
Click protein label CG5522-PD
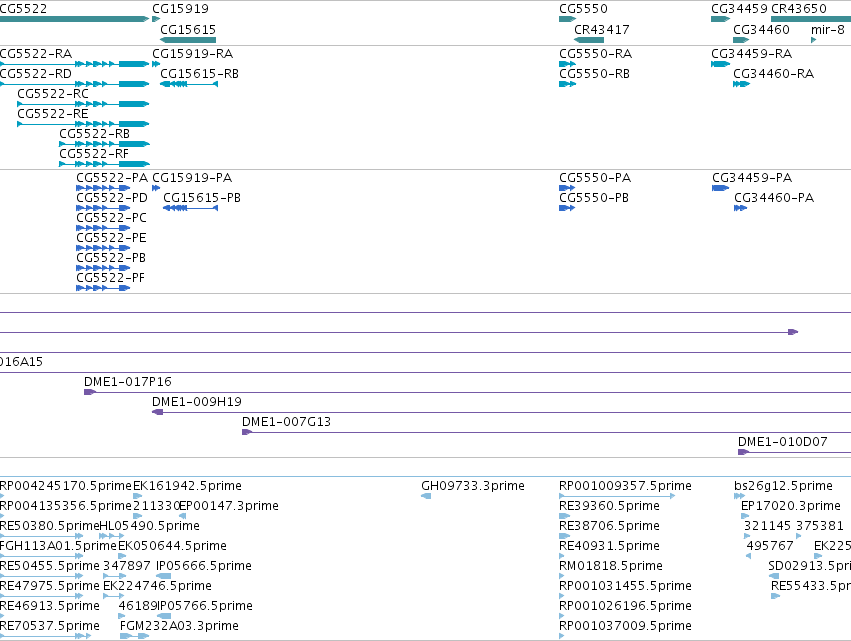[112, 198]
